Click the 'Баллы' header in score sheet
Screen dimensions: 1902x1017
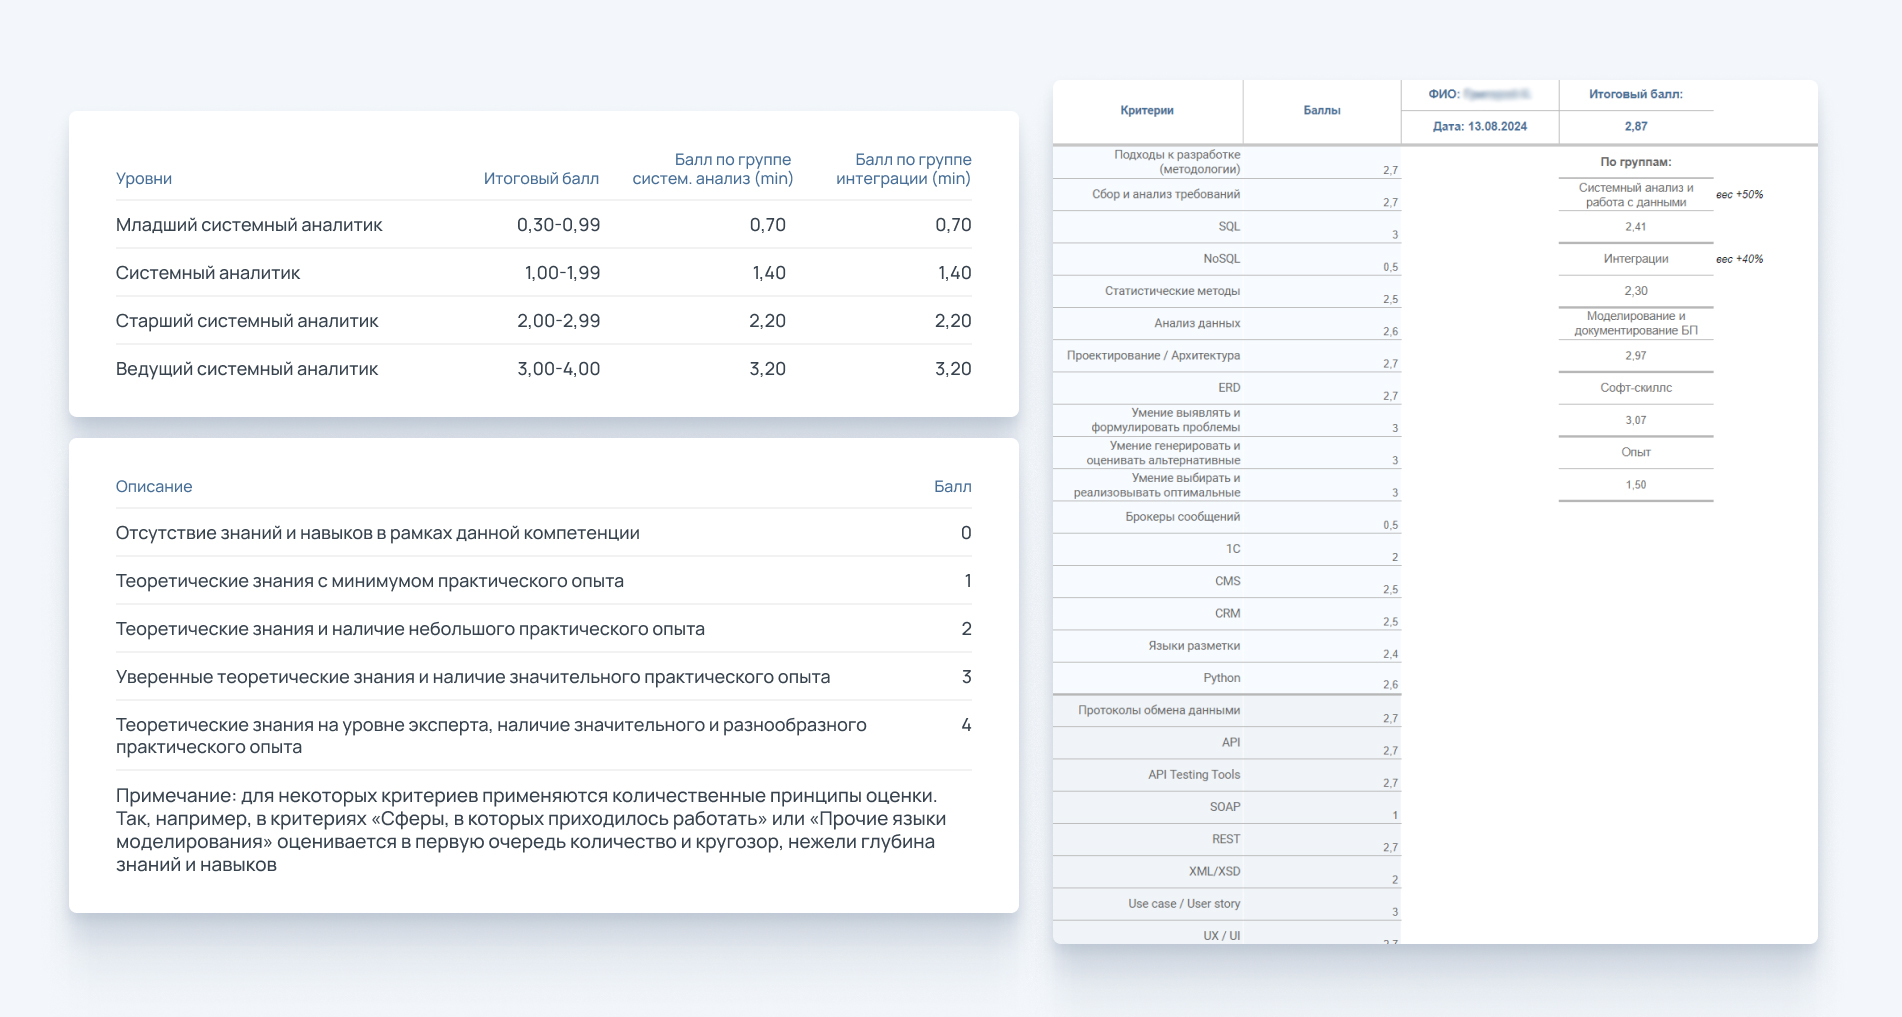pyautogui.click(x=1322, y=110)
